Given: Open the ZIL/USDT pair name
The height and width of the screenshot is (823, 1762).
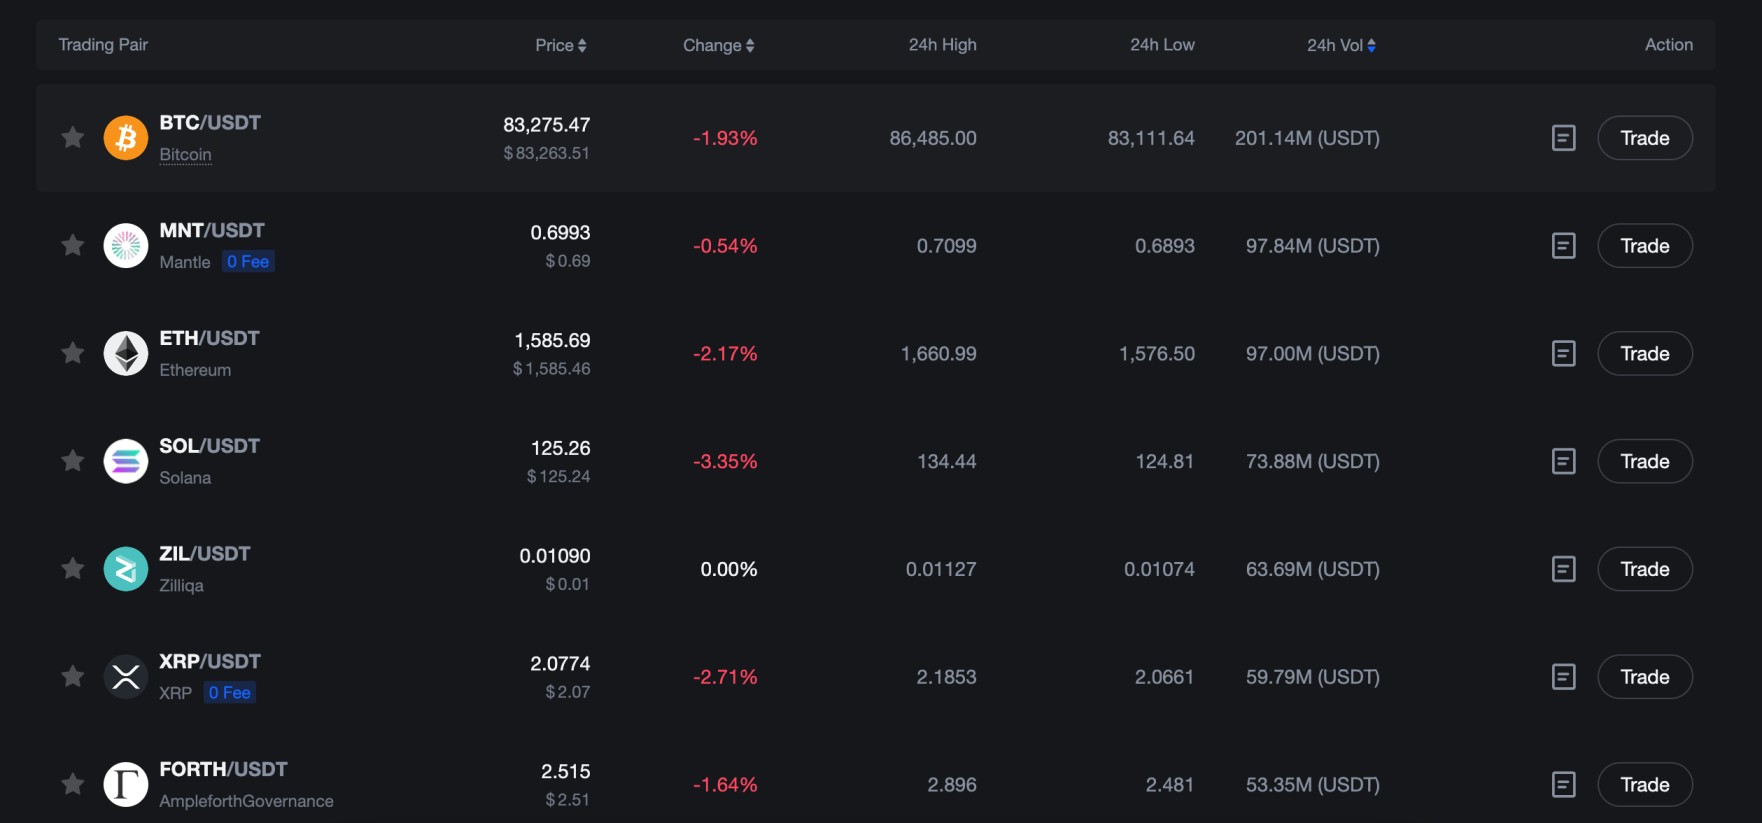Looking at the screenshot, I should click(x=205, y=554).
